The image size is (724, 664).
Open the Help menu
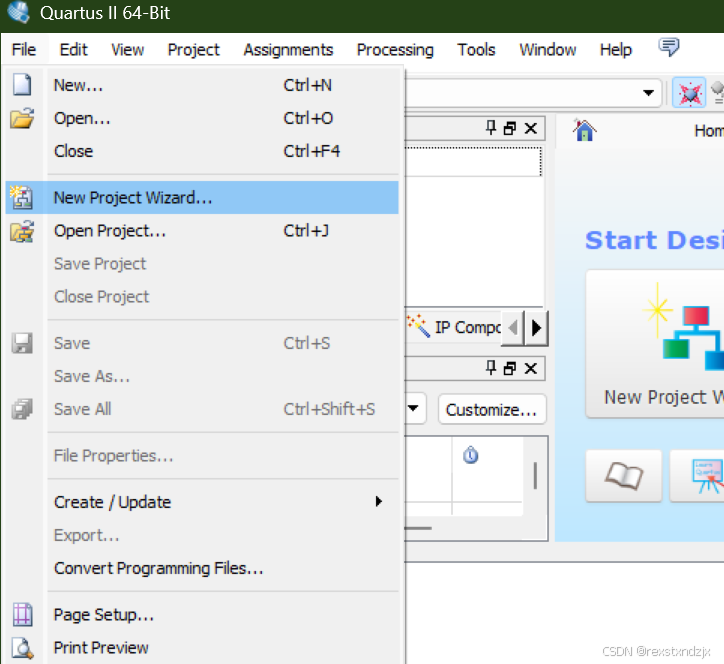pos(615,49)
